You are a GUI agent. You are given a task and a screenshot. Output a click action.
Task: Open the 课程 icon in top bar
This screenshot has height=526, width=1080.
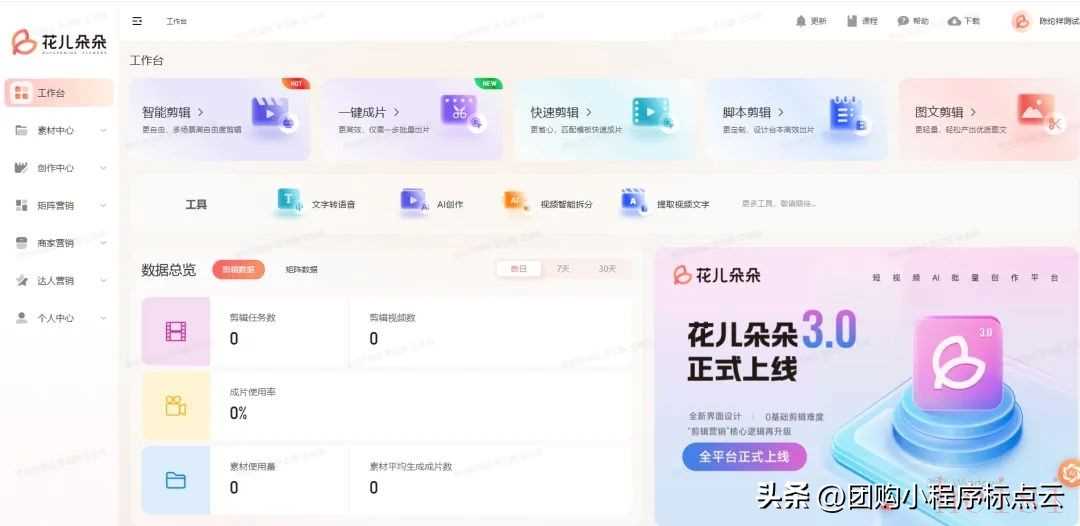click(852, 21)
